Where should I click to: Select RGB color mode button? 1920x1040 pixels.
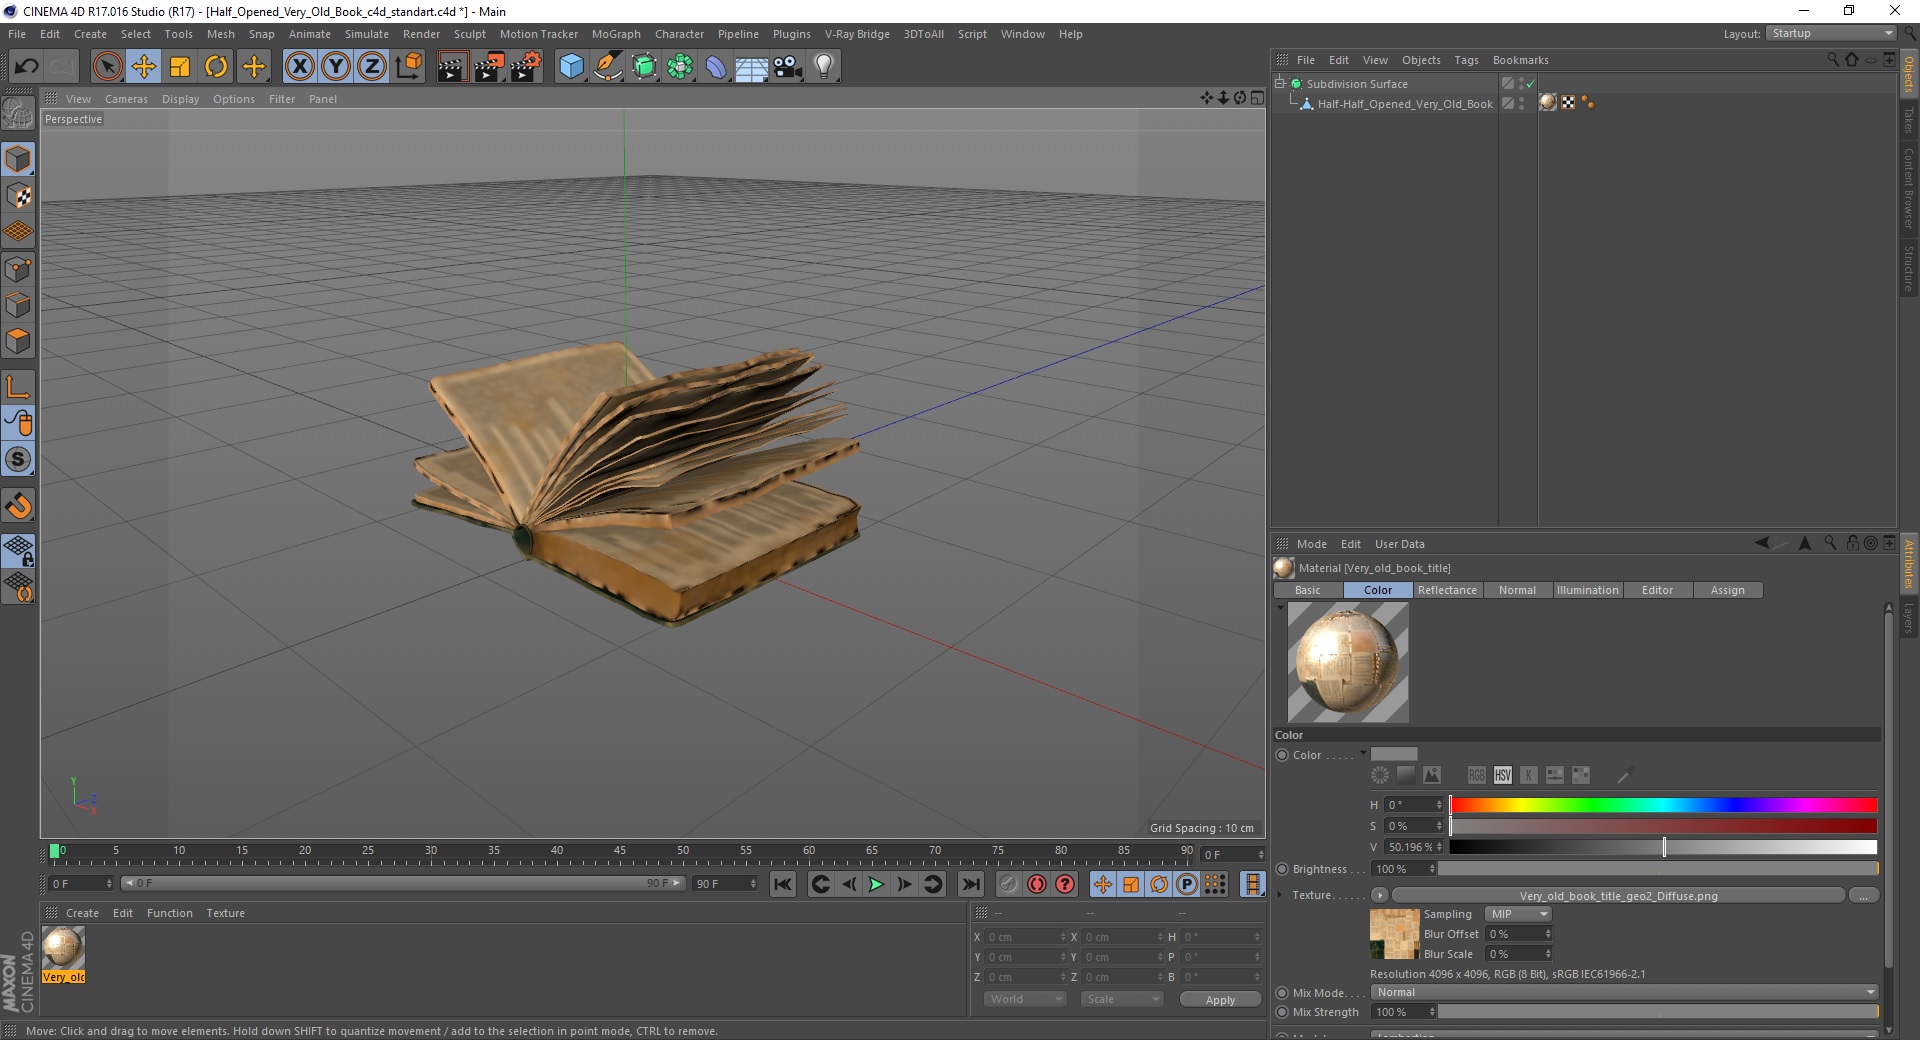point(1476,775)
